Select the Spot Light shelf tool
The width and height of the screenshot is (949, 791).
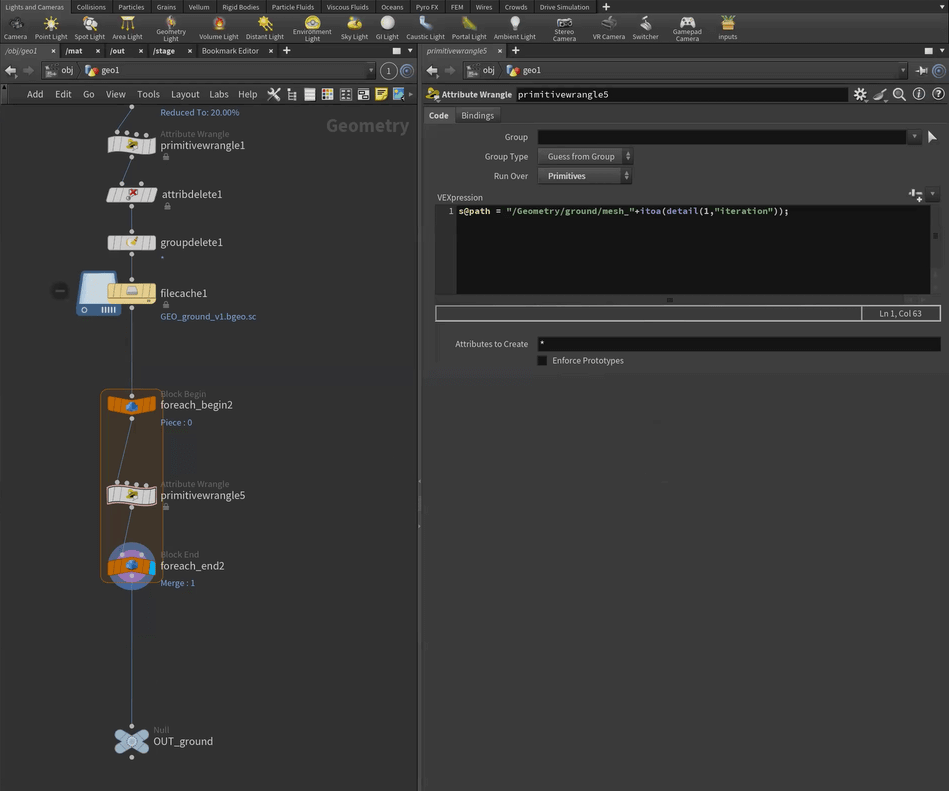89,27
